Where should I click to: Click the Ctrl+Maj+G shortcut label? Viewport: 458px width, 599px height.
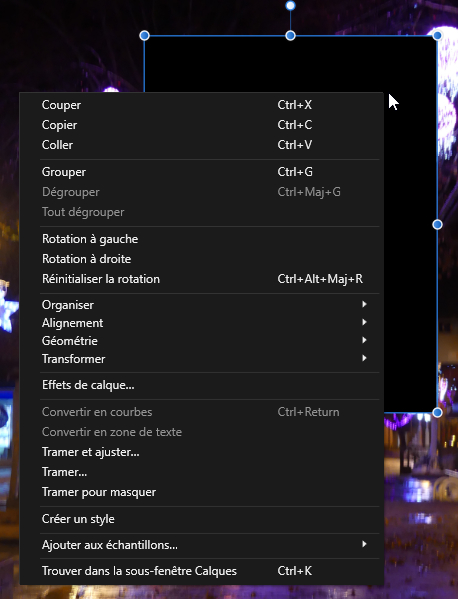[309, 192]
